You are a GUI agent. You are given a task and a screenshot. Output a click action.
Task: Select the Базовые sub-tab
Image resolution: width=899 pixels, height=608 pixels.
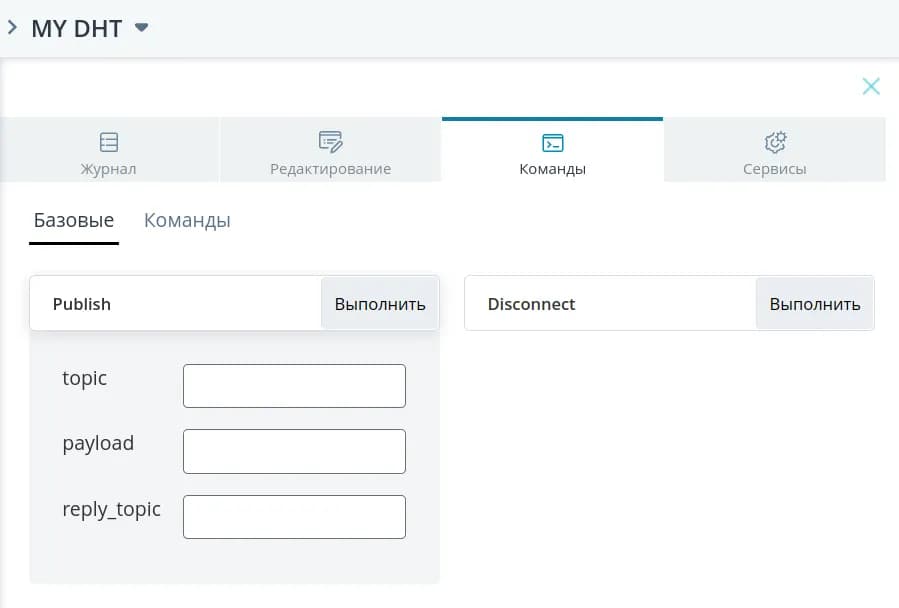tap(74, 220)
